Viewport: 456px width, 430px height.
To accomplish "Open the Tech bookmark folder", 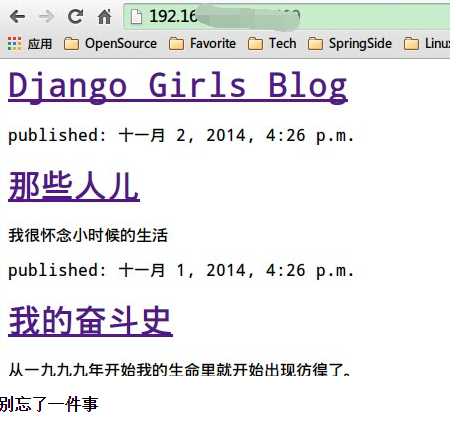I will coord(272,43).
